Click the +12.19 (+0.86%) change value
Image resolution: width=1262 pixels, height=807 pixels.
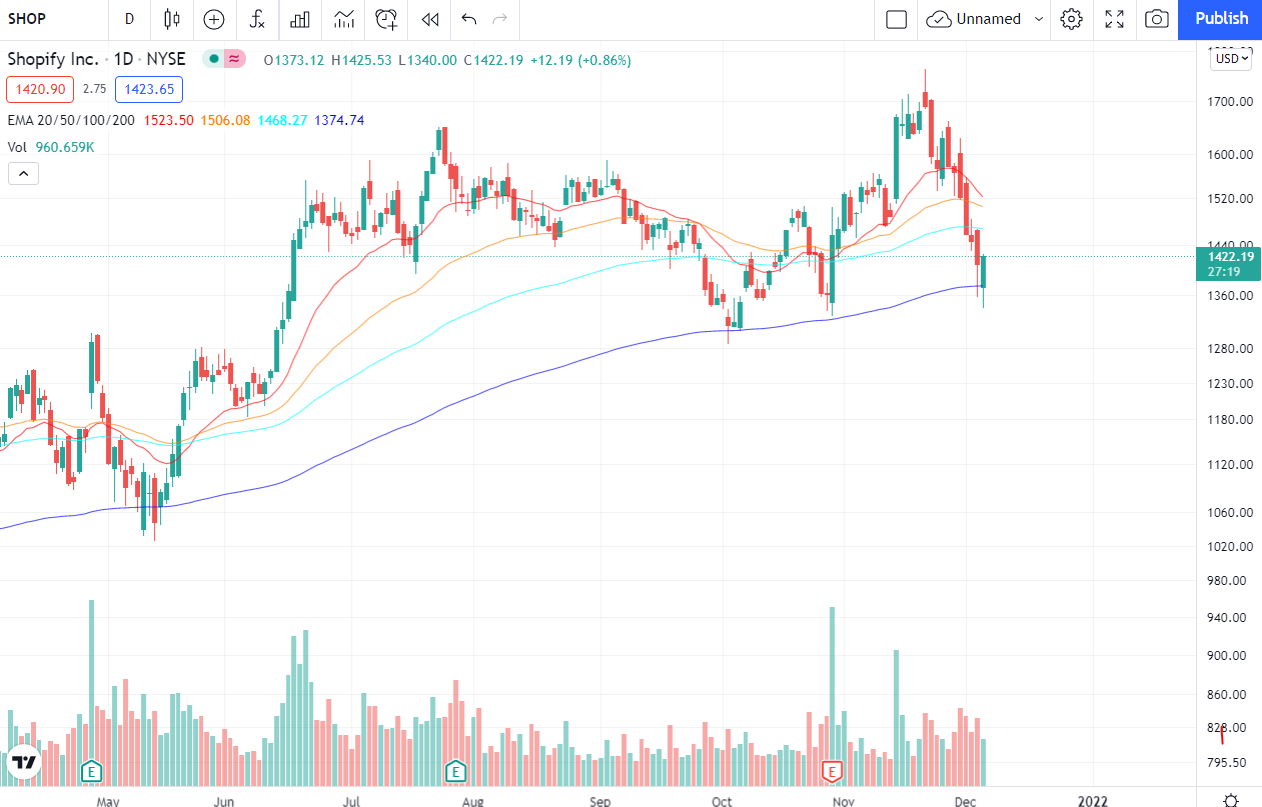point(581,60)
